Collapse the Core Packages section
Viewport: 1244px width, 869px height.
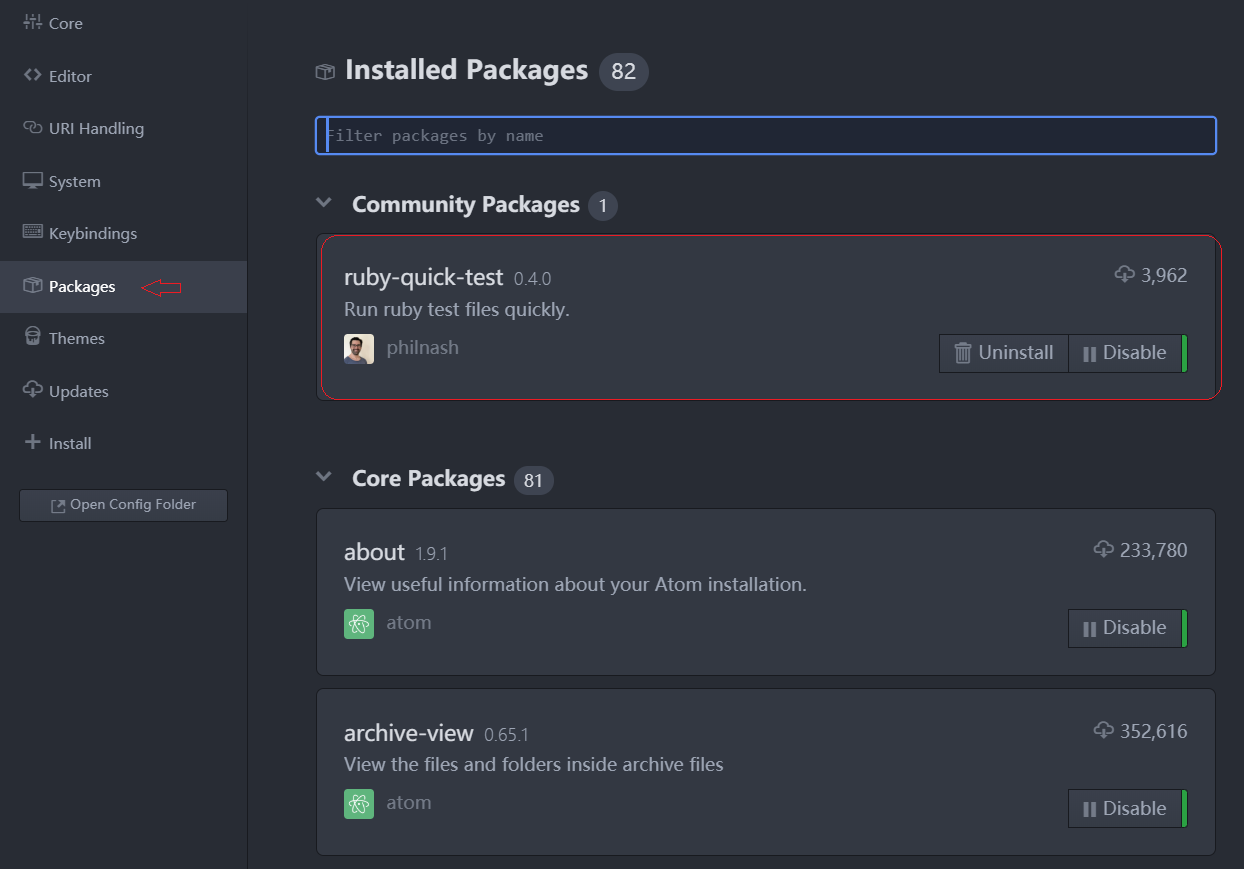323,477
